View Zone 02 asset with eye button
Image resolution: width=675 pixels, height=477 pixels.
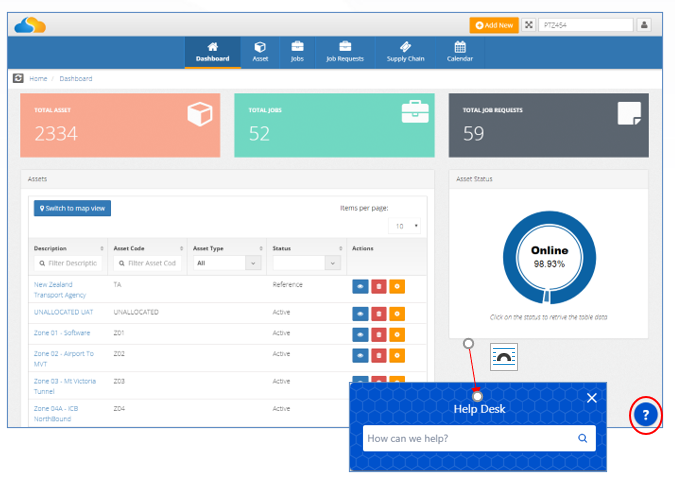point(360,355)
